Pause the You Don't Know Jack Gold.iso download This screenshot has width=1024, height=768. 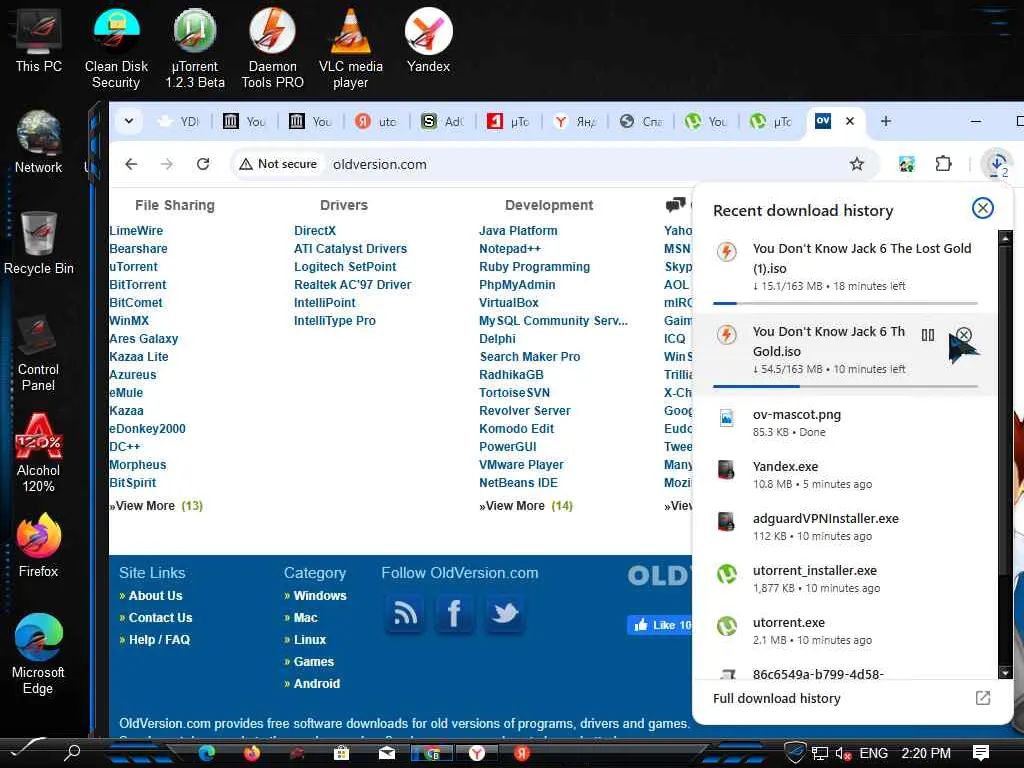(x=928, y=335)
